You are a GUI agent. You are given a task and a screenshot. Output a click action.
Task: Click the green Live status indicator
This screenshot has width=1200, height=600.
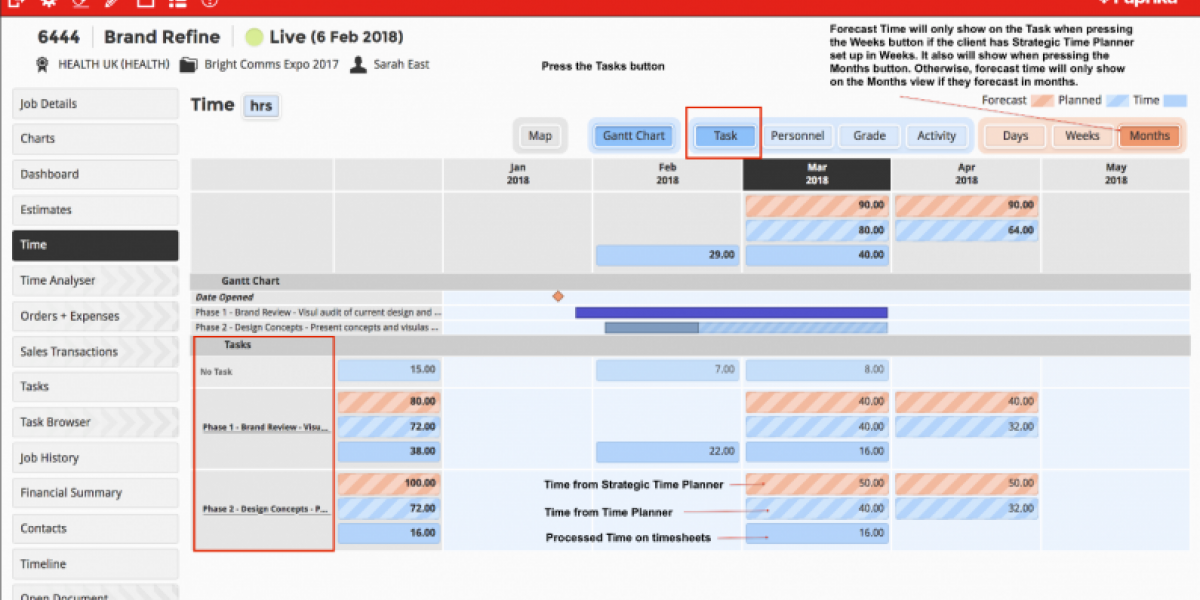[254, 38]
